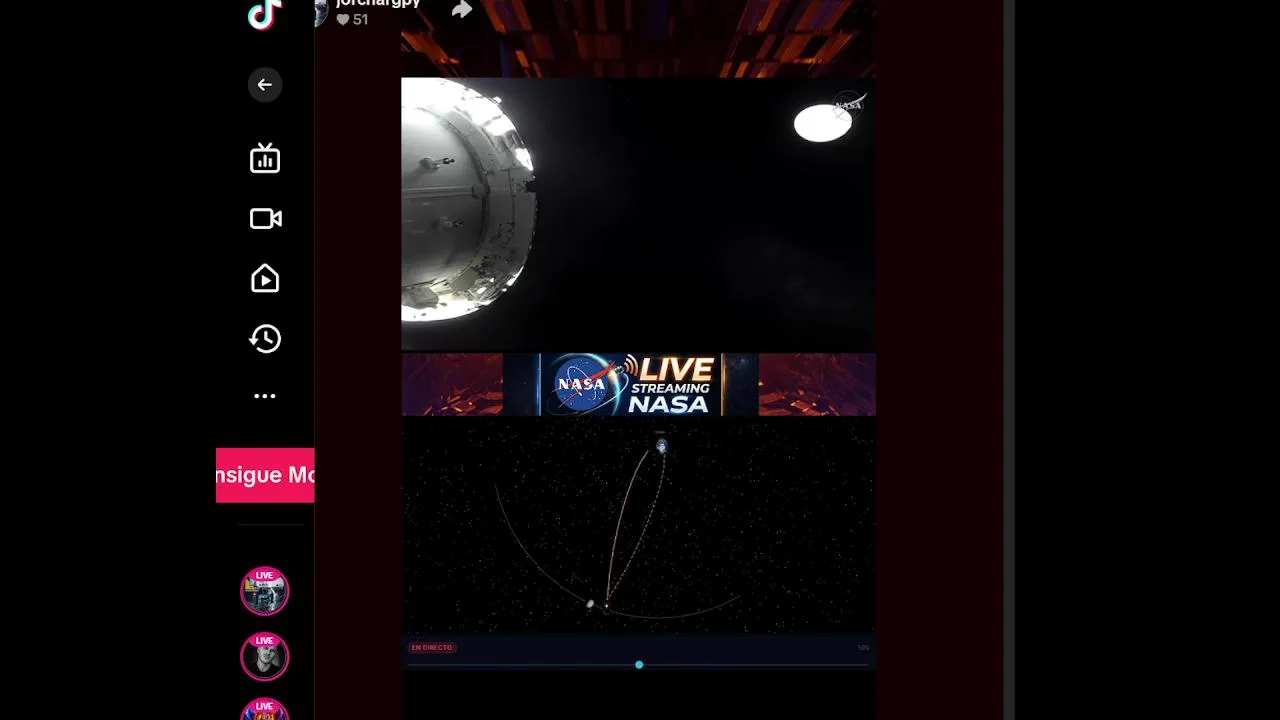Open the three-dots more menu
This screenshot has width=1280, height=720.
click(x=265, y=396)
